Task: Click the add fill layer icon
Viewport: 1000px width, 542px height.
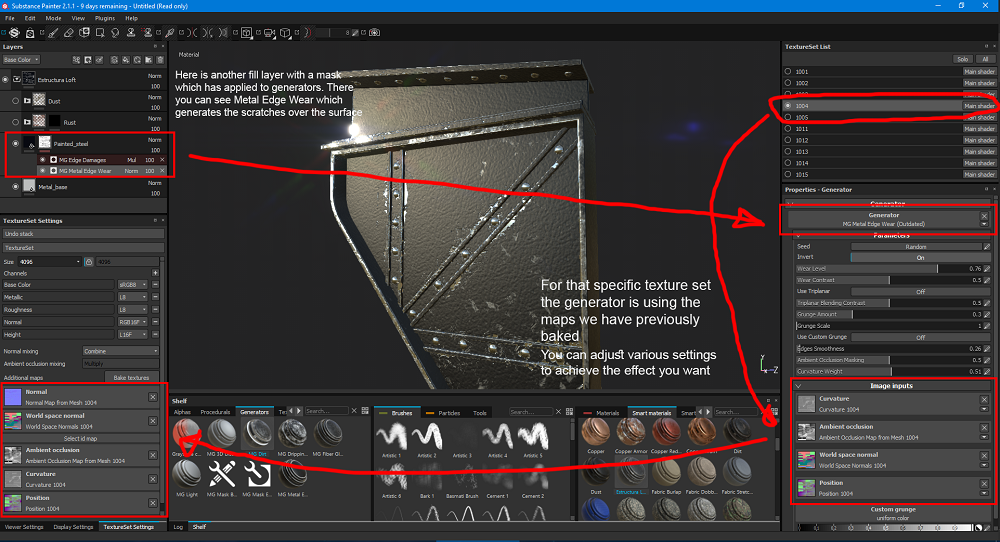Action: pos(126,59)
